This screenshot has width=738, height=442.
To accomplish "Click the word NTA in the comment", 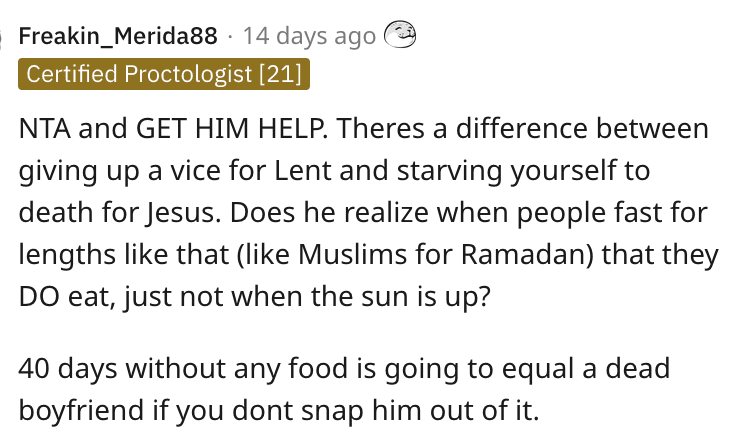I will [x=45, y=128].
